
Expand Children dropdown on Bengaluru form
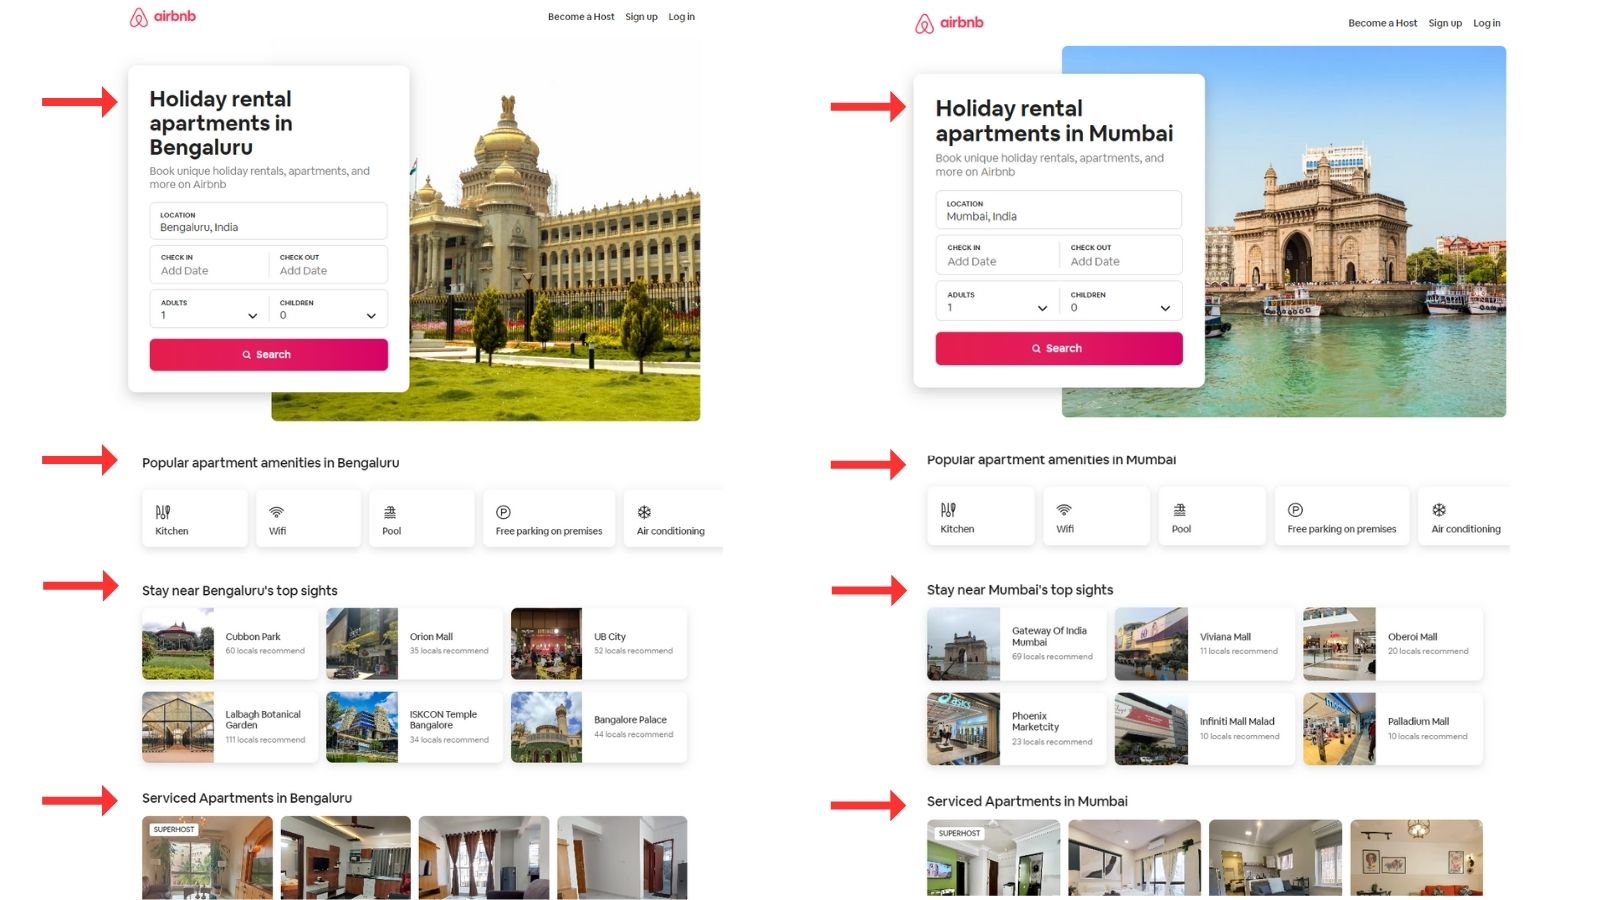[328, 309]
